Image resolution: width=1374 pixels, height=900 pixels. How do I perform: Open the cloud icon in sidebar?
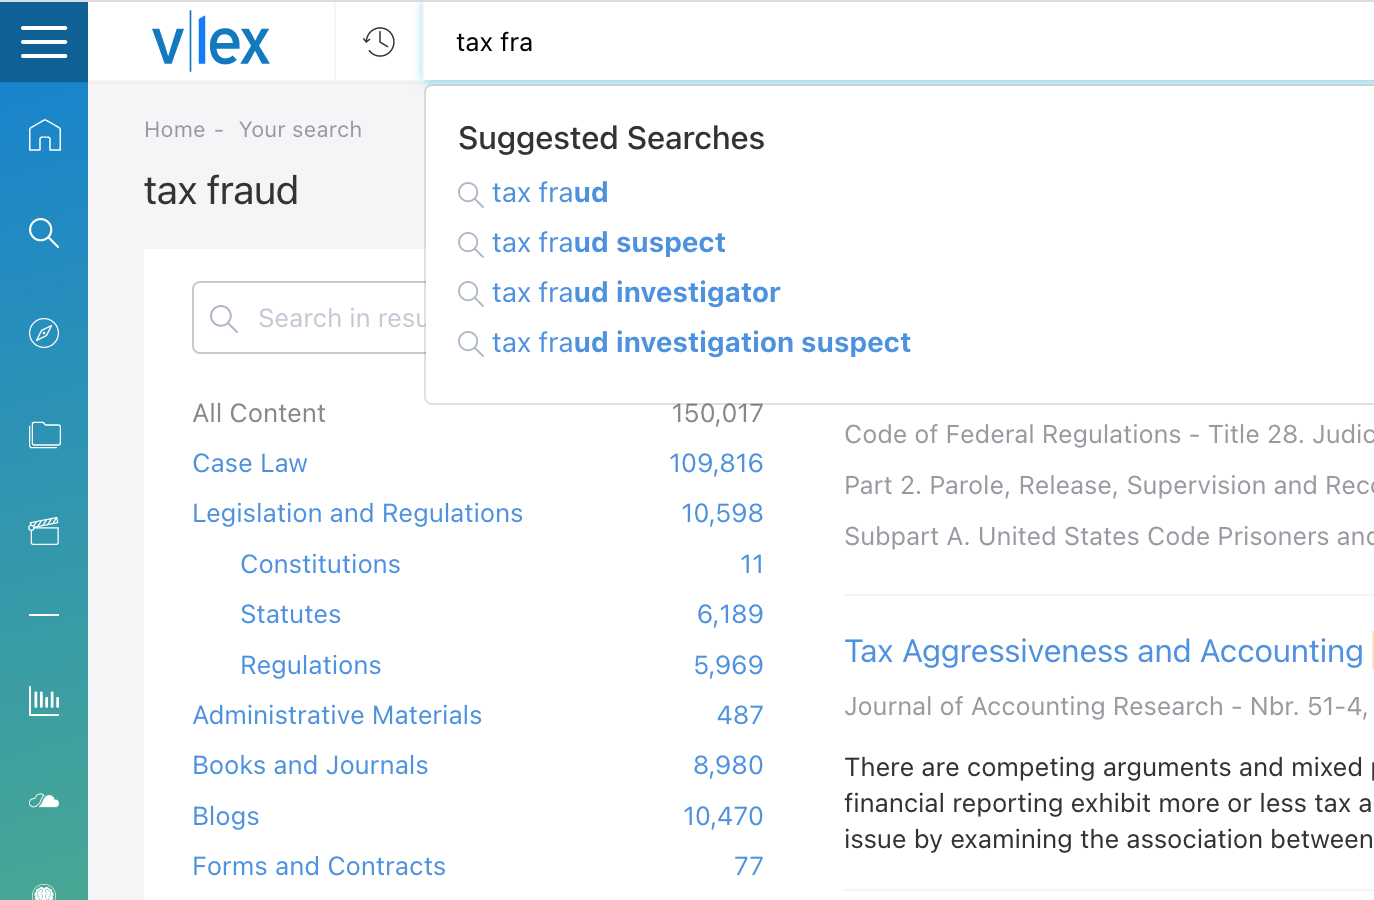pos(44,800)
